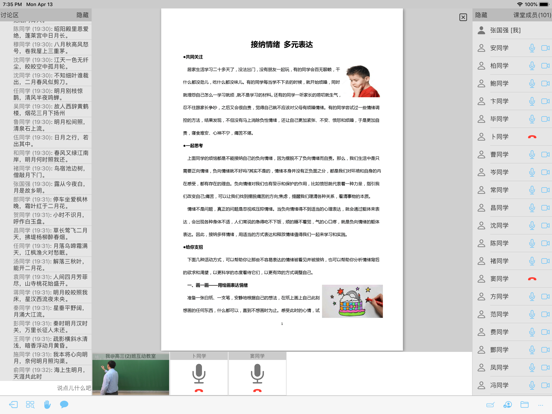Screen dimensions: 552x414
Task: Click camera icon for 费同学
Action: (x=545, y=332)
